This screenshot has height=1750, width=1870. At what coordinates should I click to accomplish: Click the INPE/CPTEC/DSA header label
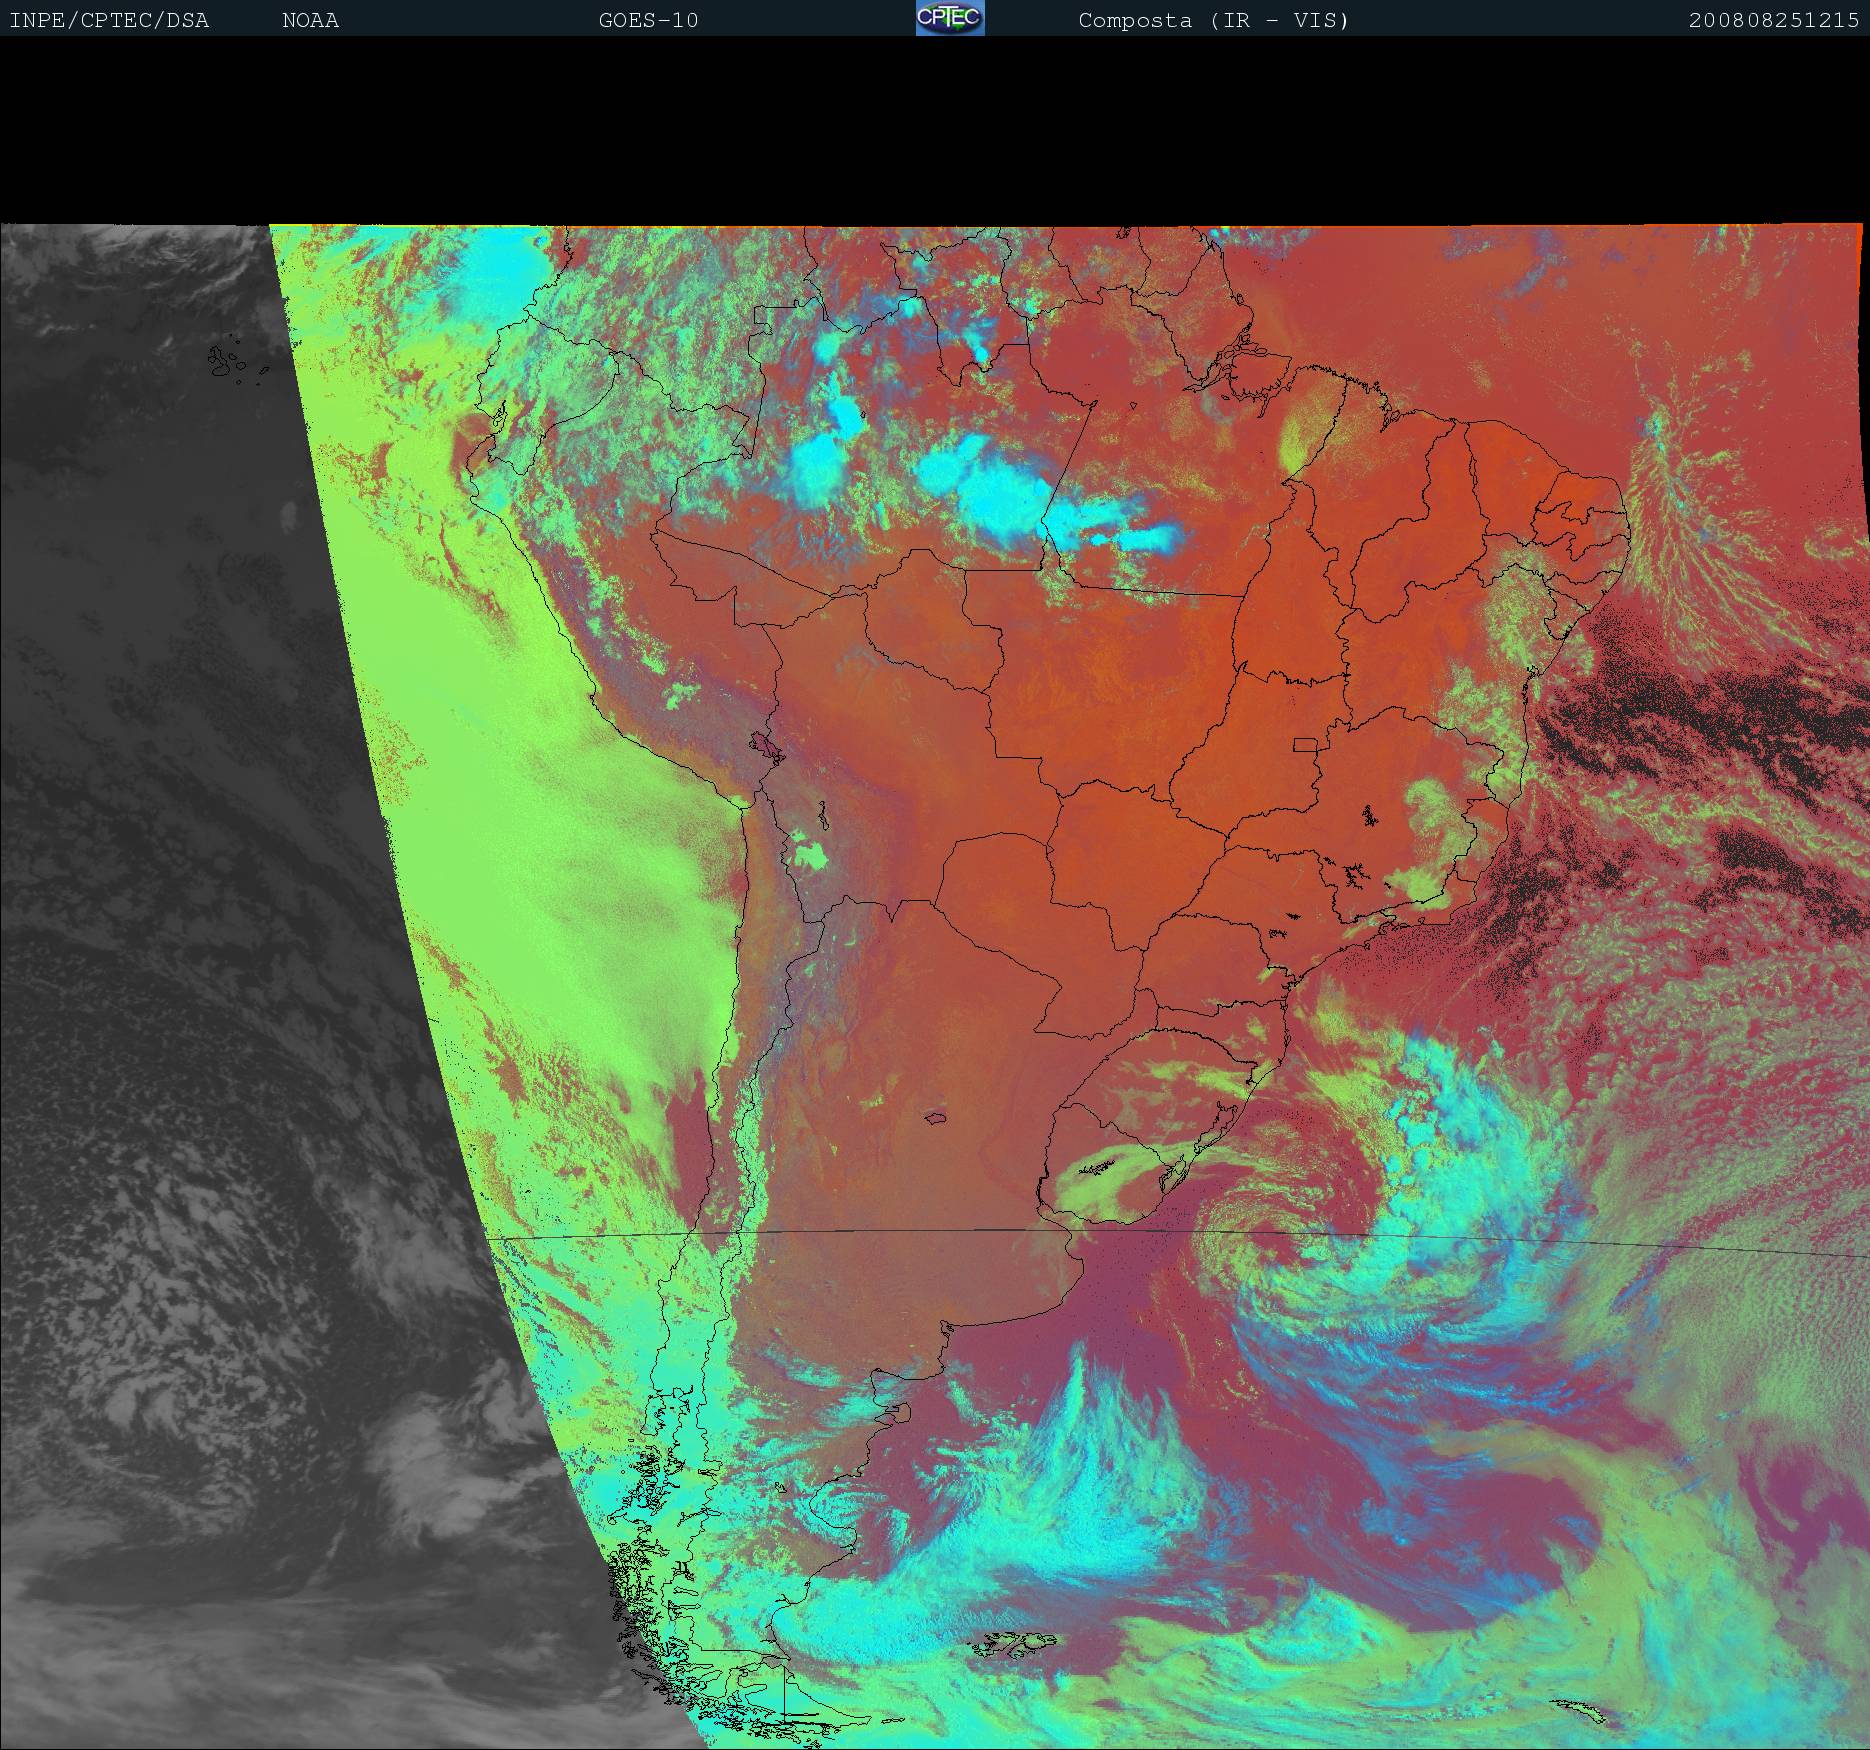109,20
